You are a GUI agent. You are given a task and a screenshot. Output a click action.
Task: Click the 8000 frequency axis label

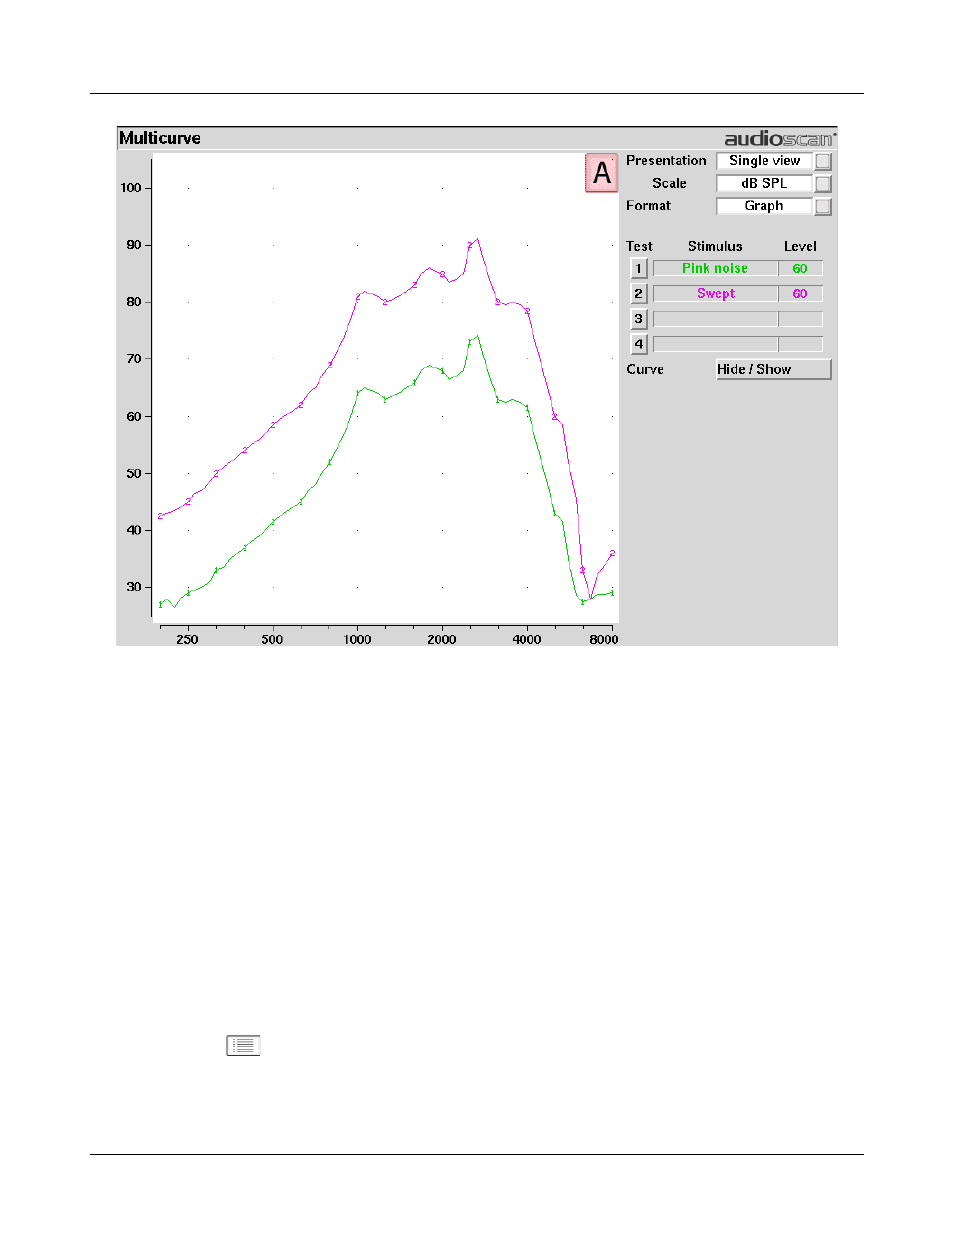click(603, 639)
